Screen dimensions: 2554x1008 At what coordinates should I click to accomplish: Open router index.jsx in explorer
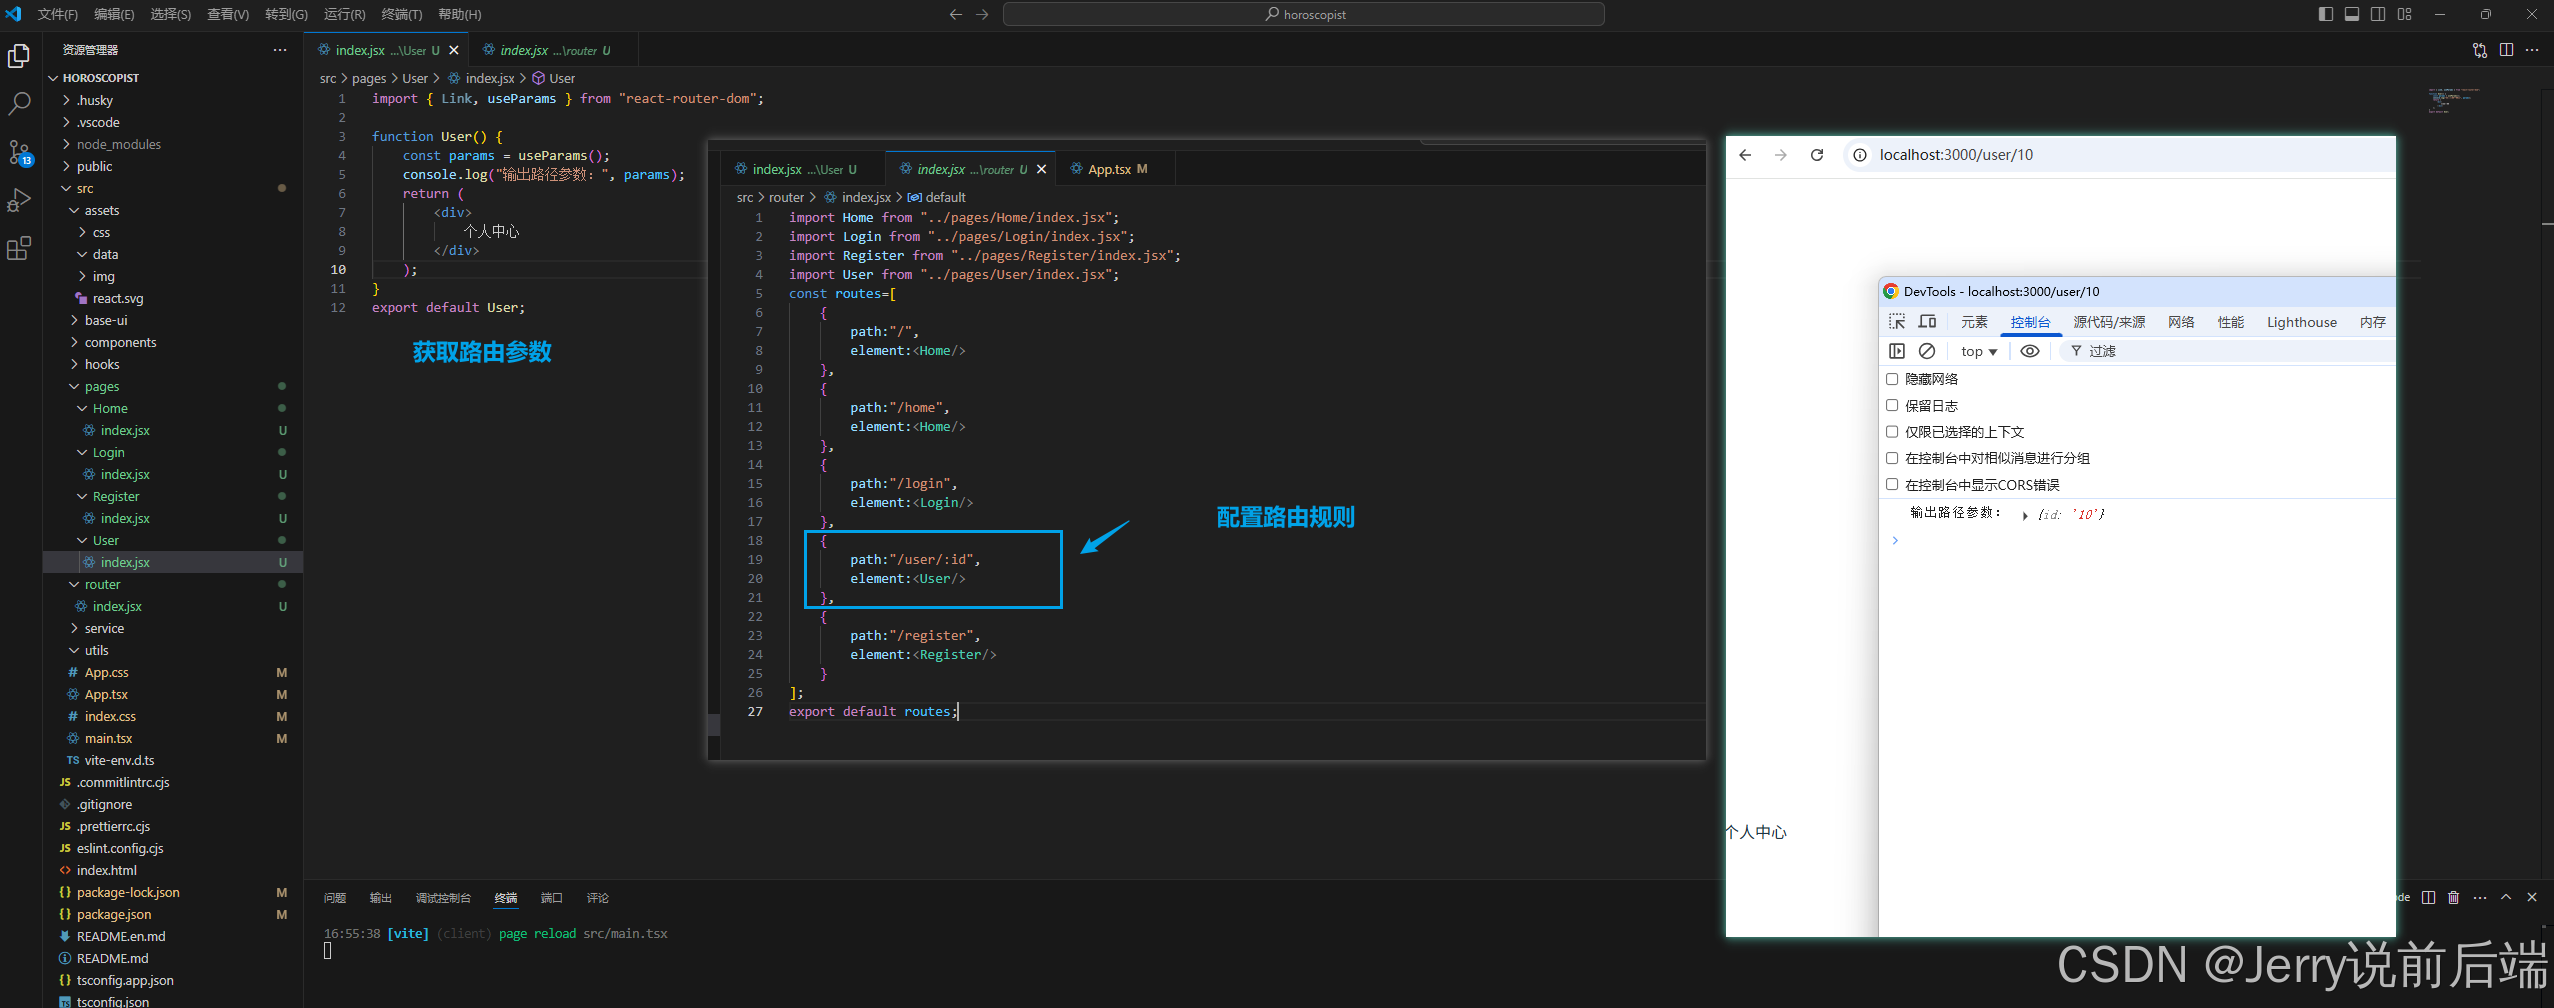[x=117, y=606]
